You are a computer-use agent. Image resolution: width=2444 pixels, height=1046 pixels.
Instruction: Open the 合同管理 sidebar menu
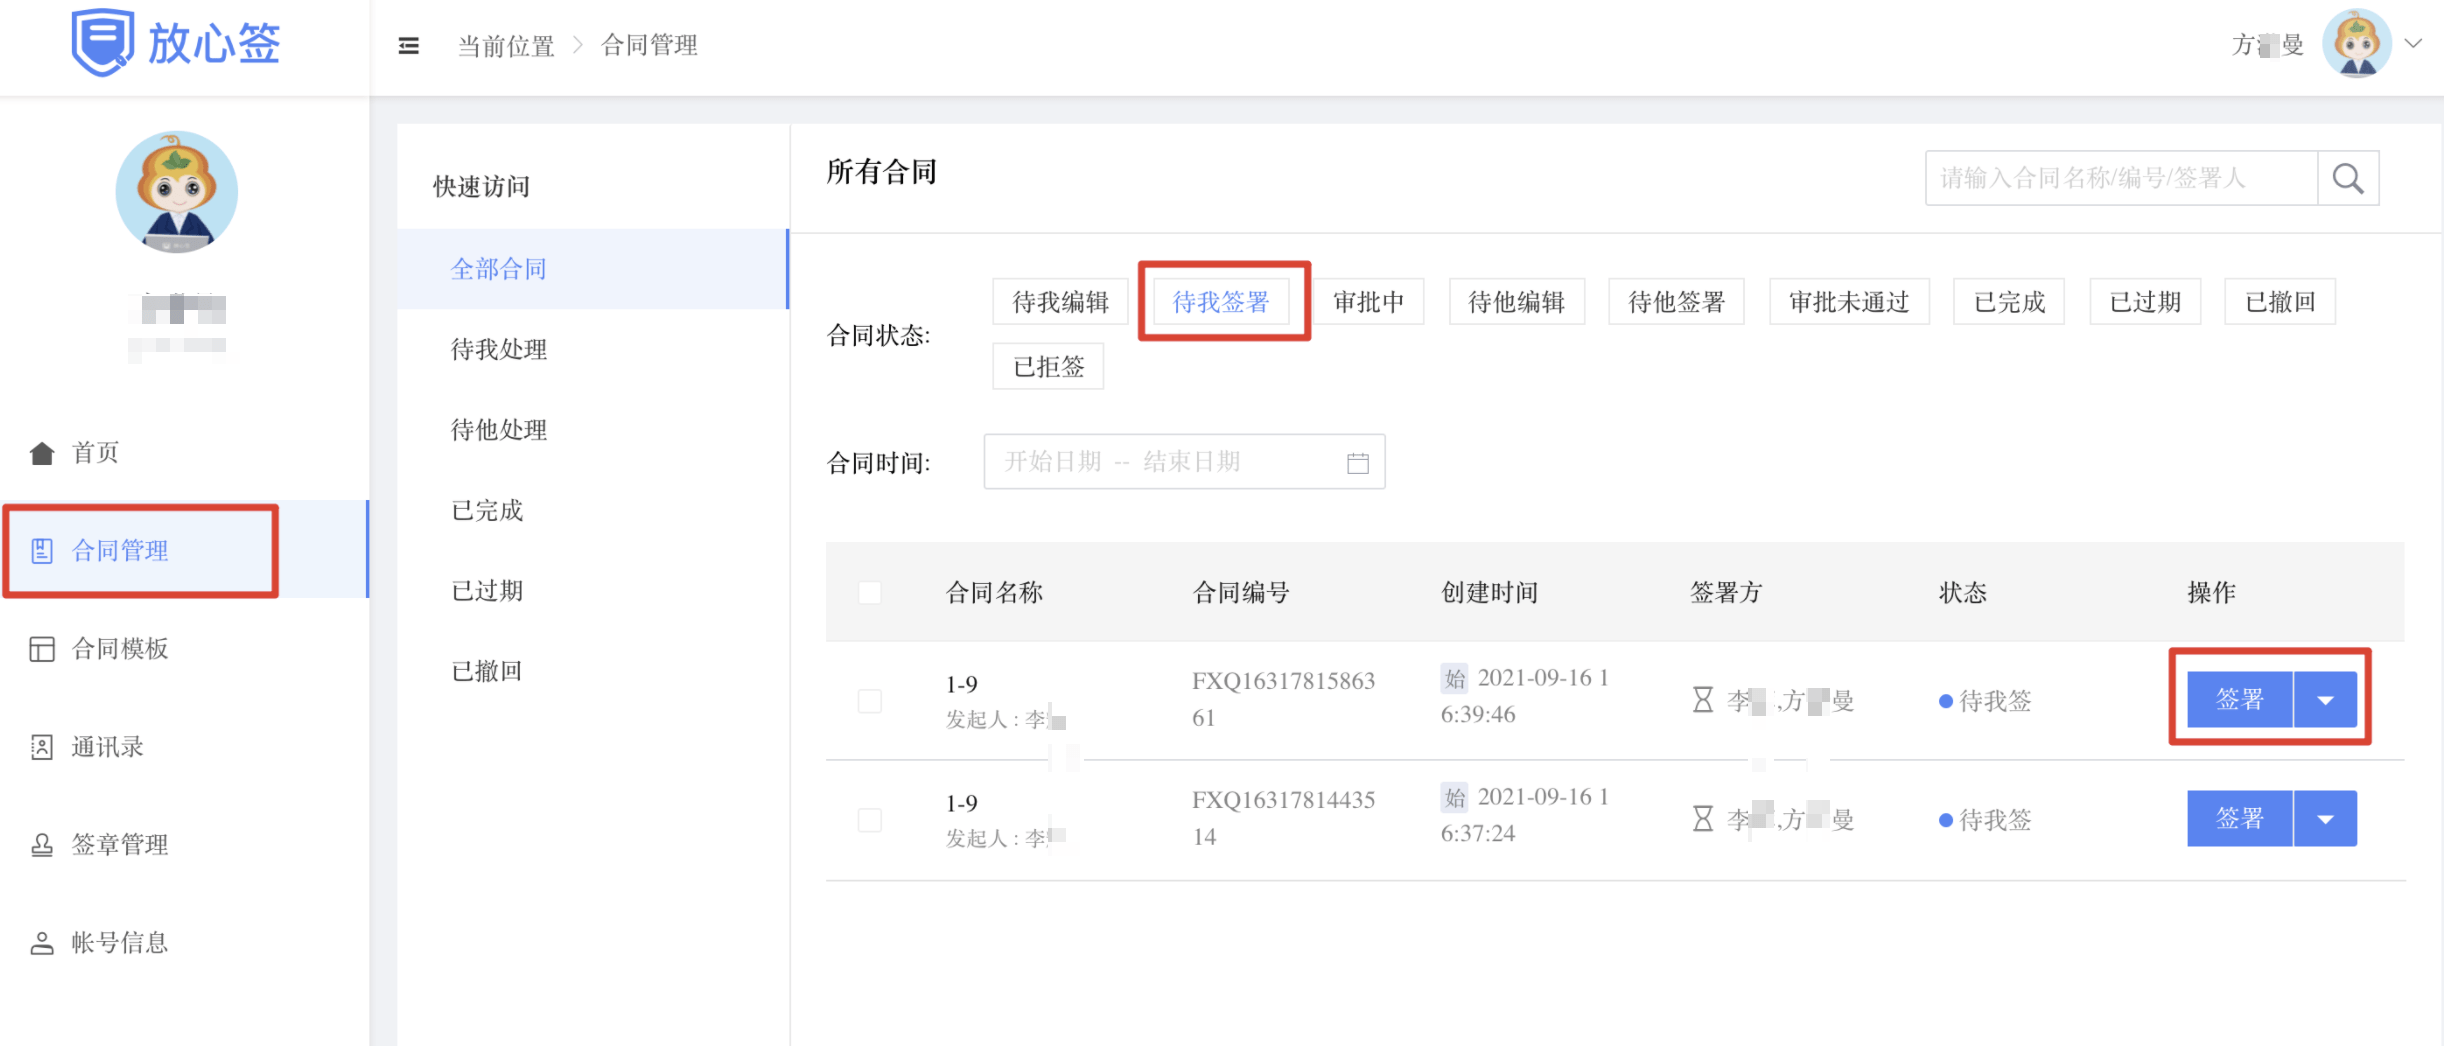click(x=185, y=550)
